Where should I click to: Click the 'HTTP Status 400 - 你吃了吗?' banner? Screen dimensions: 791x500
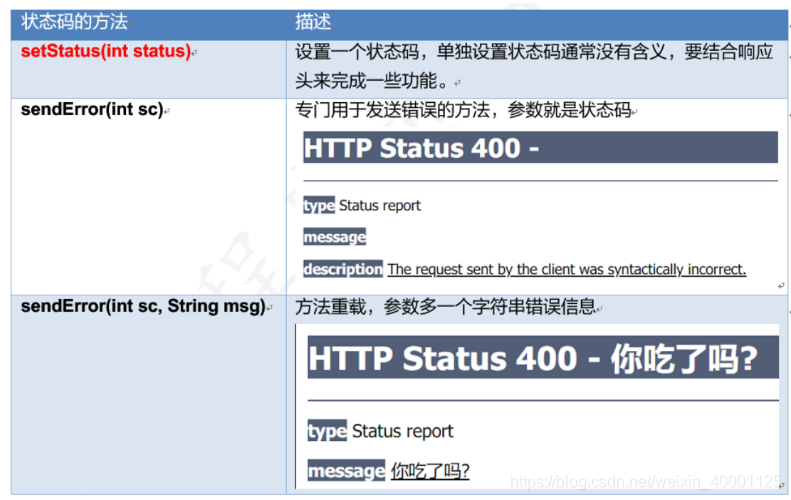coord(543,358)
